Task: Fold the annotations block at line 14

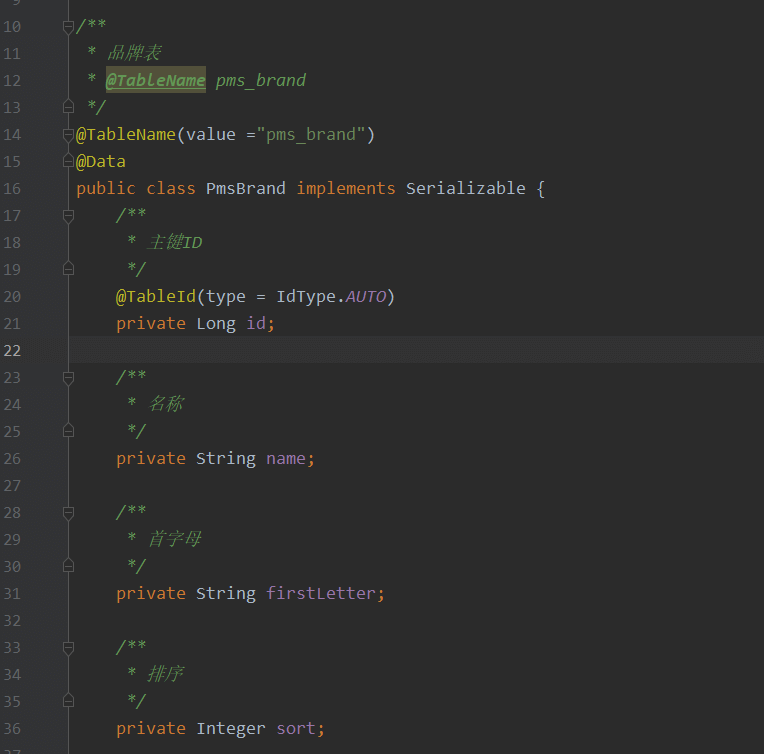Action: click(68, 135)
